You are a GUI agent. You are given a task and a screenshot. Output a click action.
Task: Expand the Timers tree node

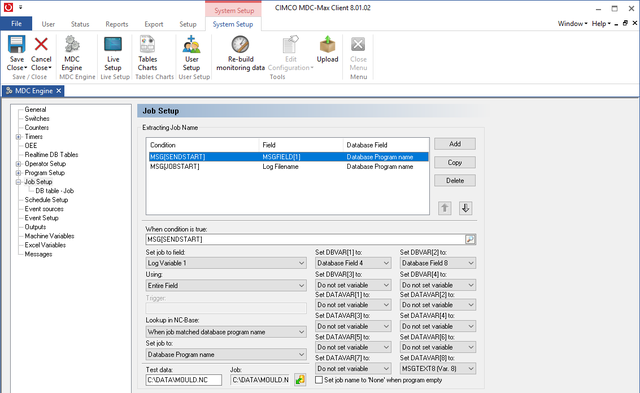pos(18,137)
